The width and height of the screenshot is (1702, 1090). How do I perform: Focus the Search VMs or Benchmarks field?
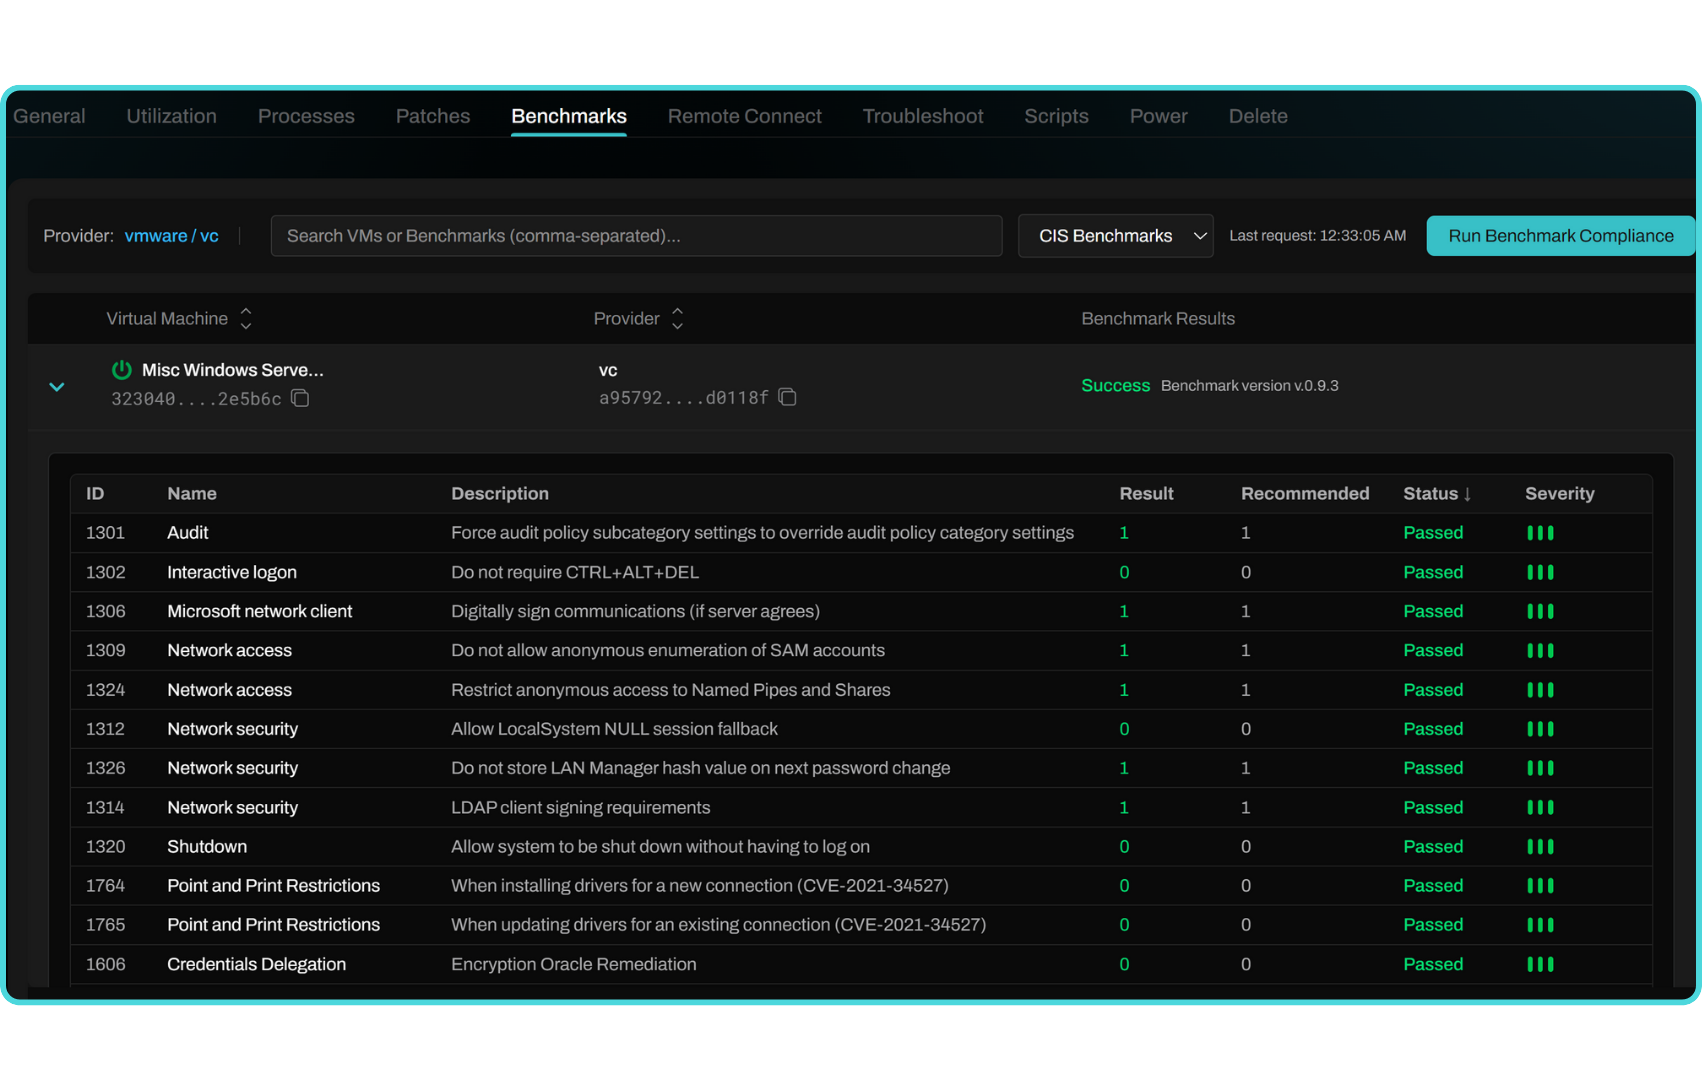tap(636, 236)
